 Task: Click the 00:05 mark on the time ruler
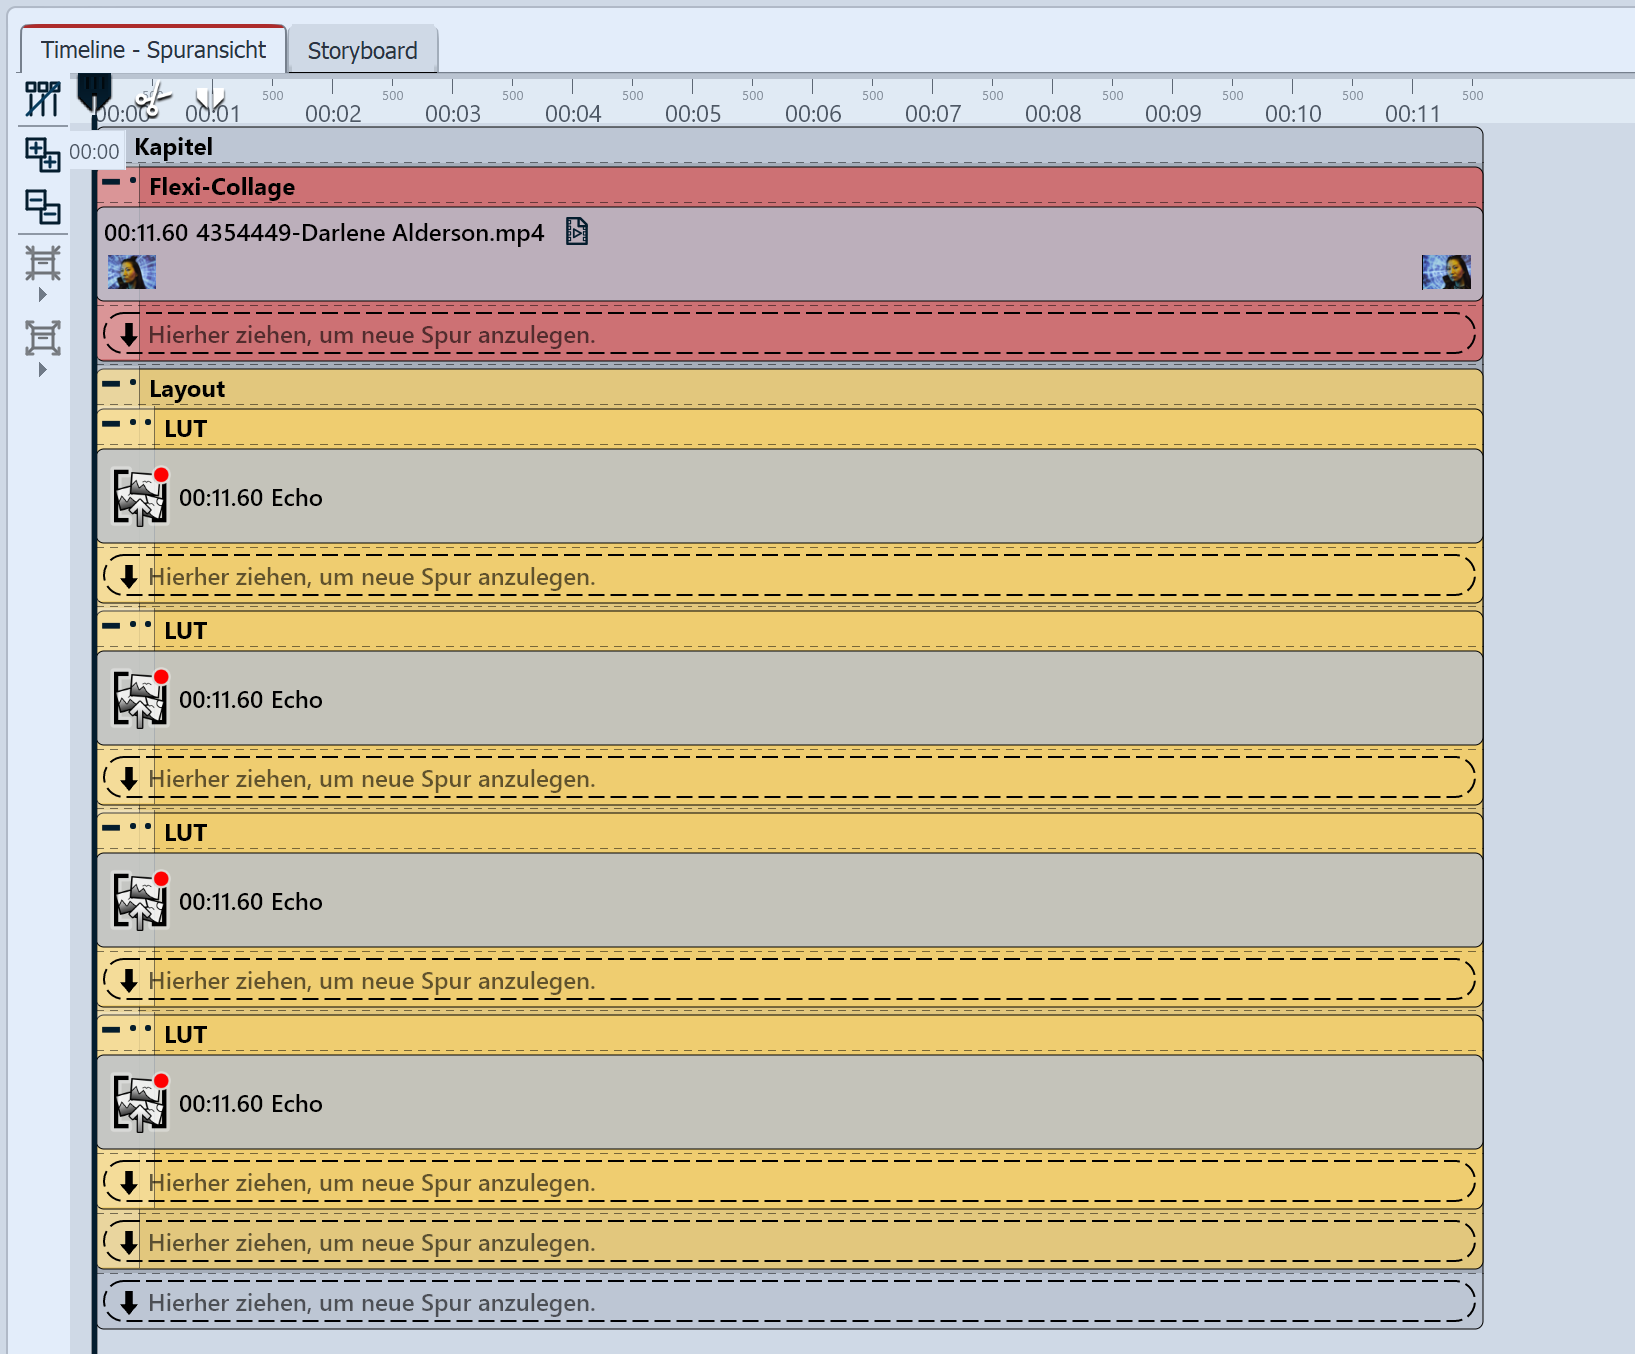pyautogui.click(x=693, y=113)
